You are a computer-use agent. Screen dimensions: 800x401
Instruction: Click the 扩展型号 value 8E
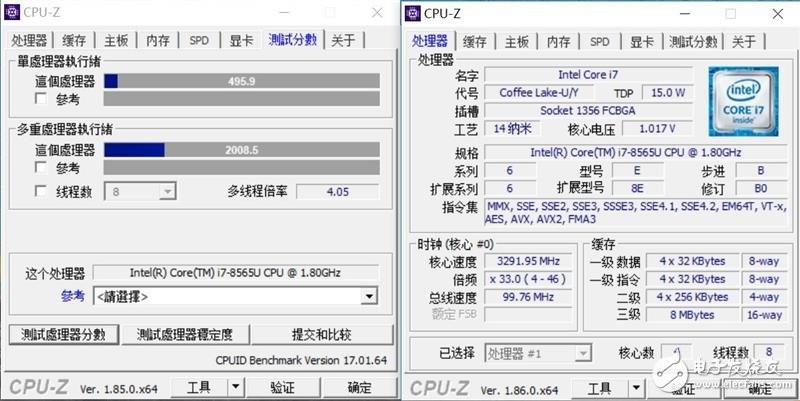(637, 188)
